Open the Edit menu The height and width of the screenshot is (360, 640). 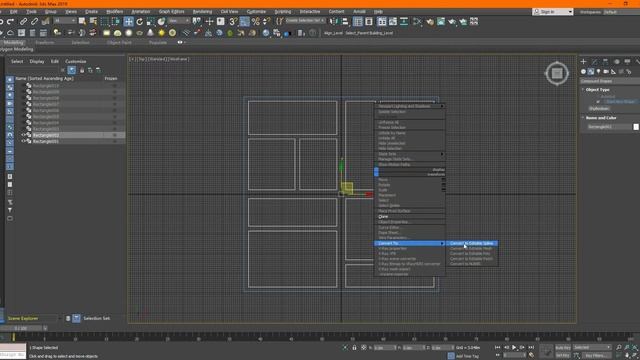(x=13, y=12)
